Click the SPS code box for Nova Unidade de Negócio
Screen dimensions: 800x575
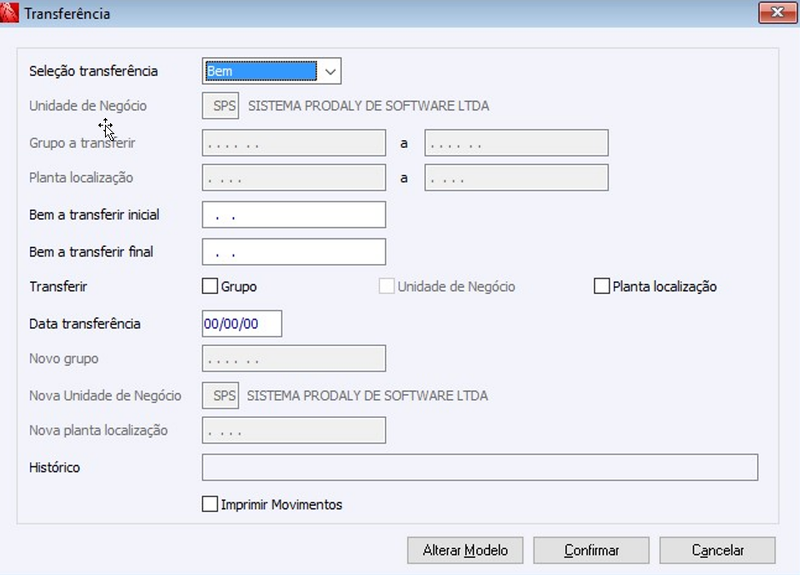(220, 395)
